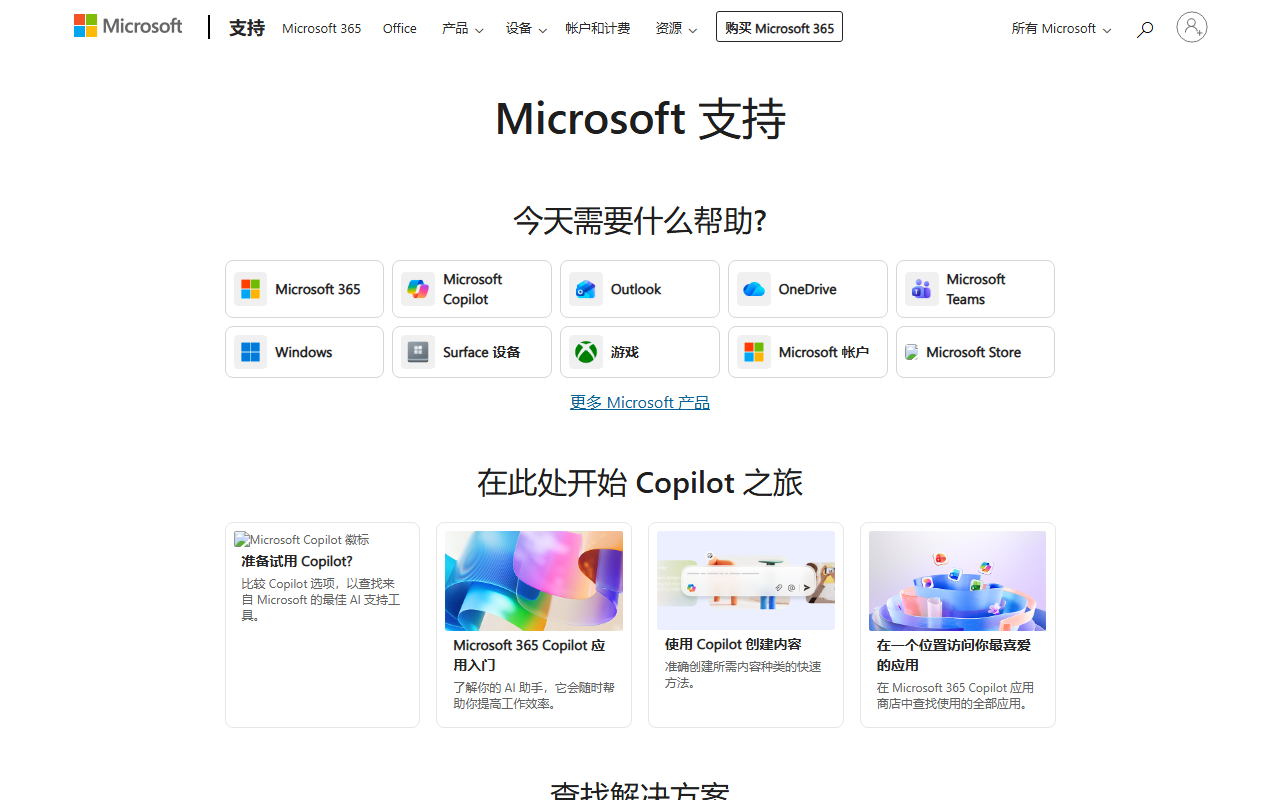Select the colorful apps ribbon thumbnail

pos(958,581)
